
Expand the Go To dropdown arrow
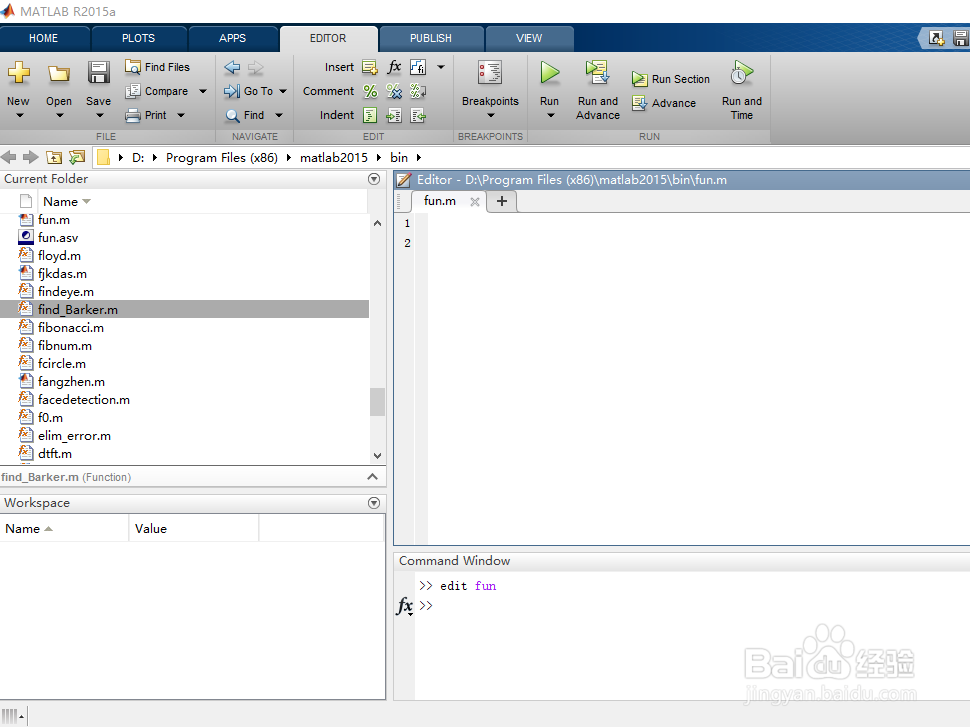283,91
